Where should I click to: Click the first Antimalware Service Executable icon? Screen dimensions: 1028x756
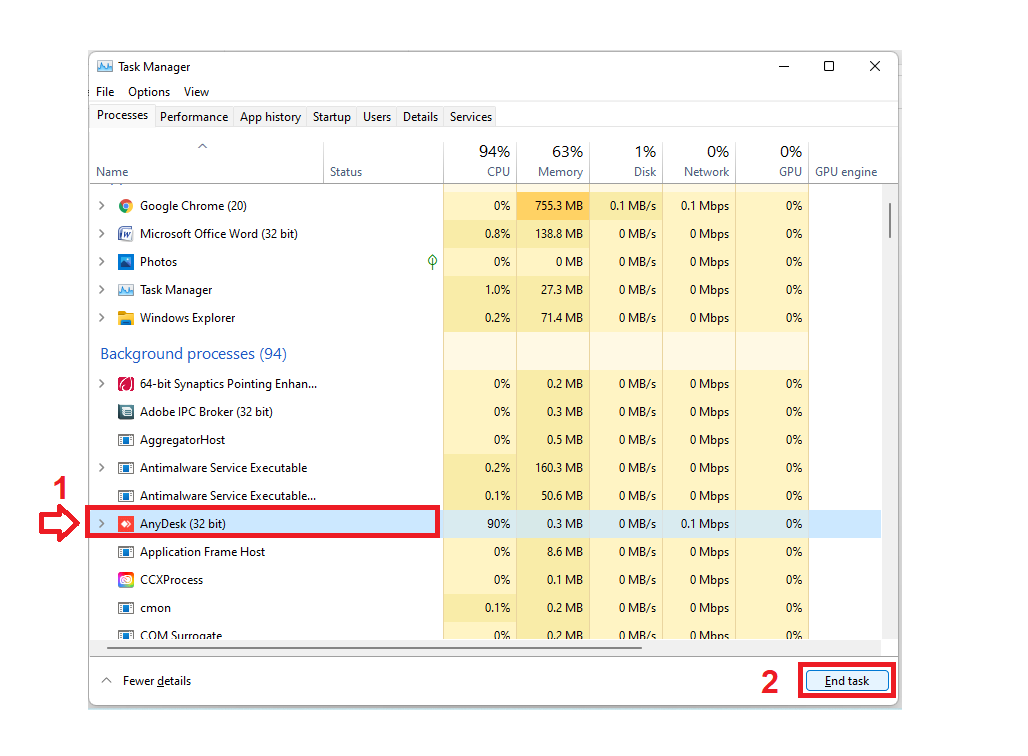(x=125, y=468)
